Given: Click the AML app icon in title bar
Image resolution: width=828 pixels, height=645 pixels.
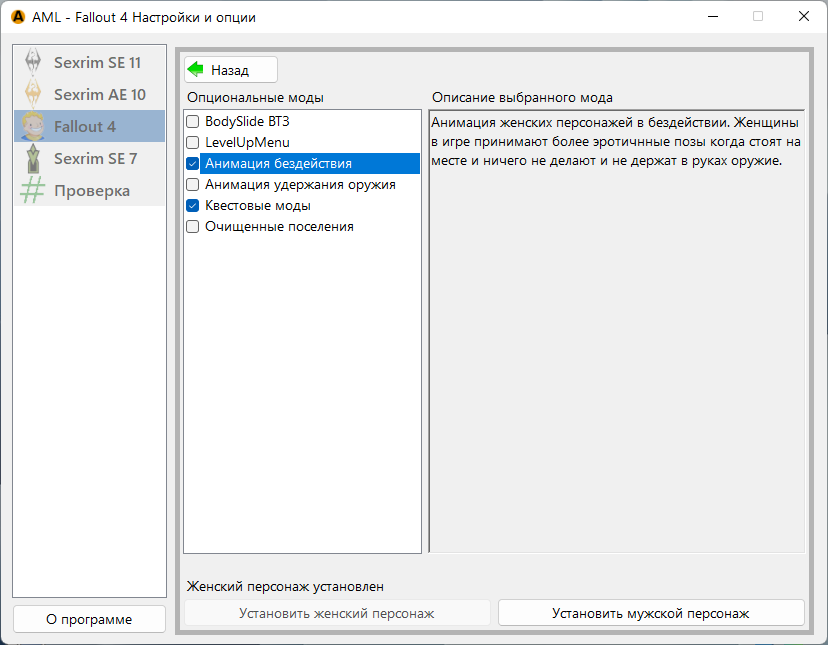Looking at the screenshot, I should click(17, 17).
